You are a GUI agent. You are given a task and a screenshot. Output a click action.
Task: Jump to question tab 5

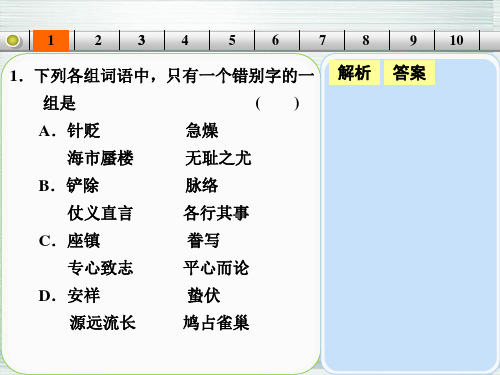232,40
